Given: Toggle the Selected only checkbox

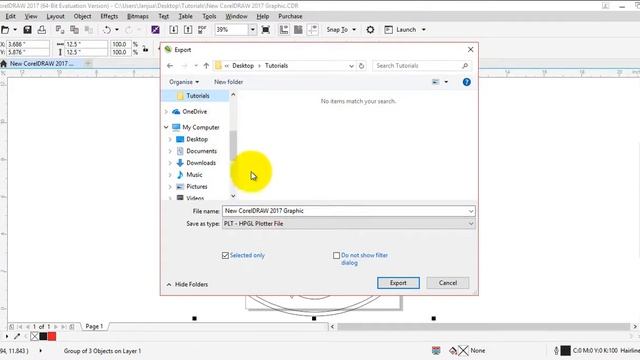Looking at the screenshot, I should pos(225,256).
